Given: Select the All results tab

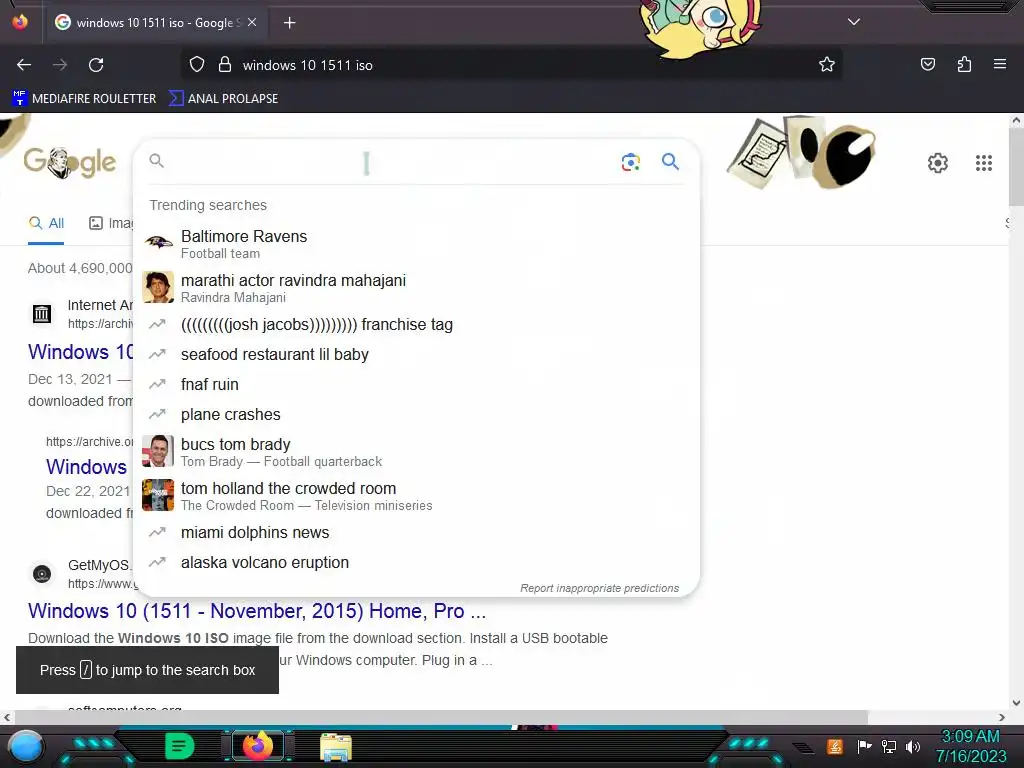Looking at the screenshot, I should (x=46, y=223).
